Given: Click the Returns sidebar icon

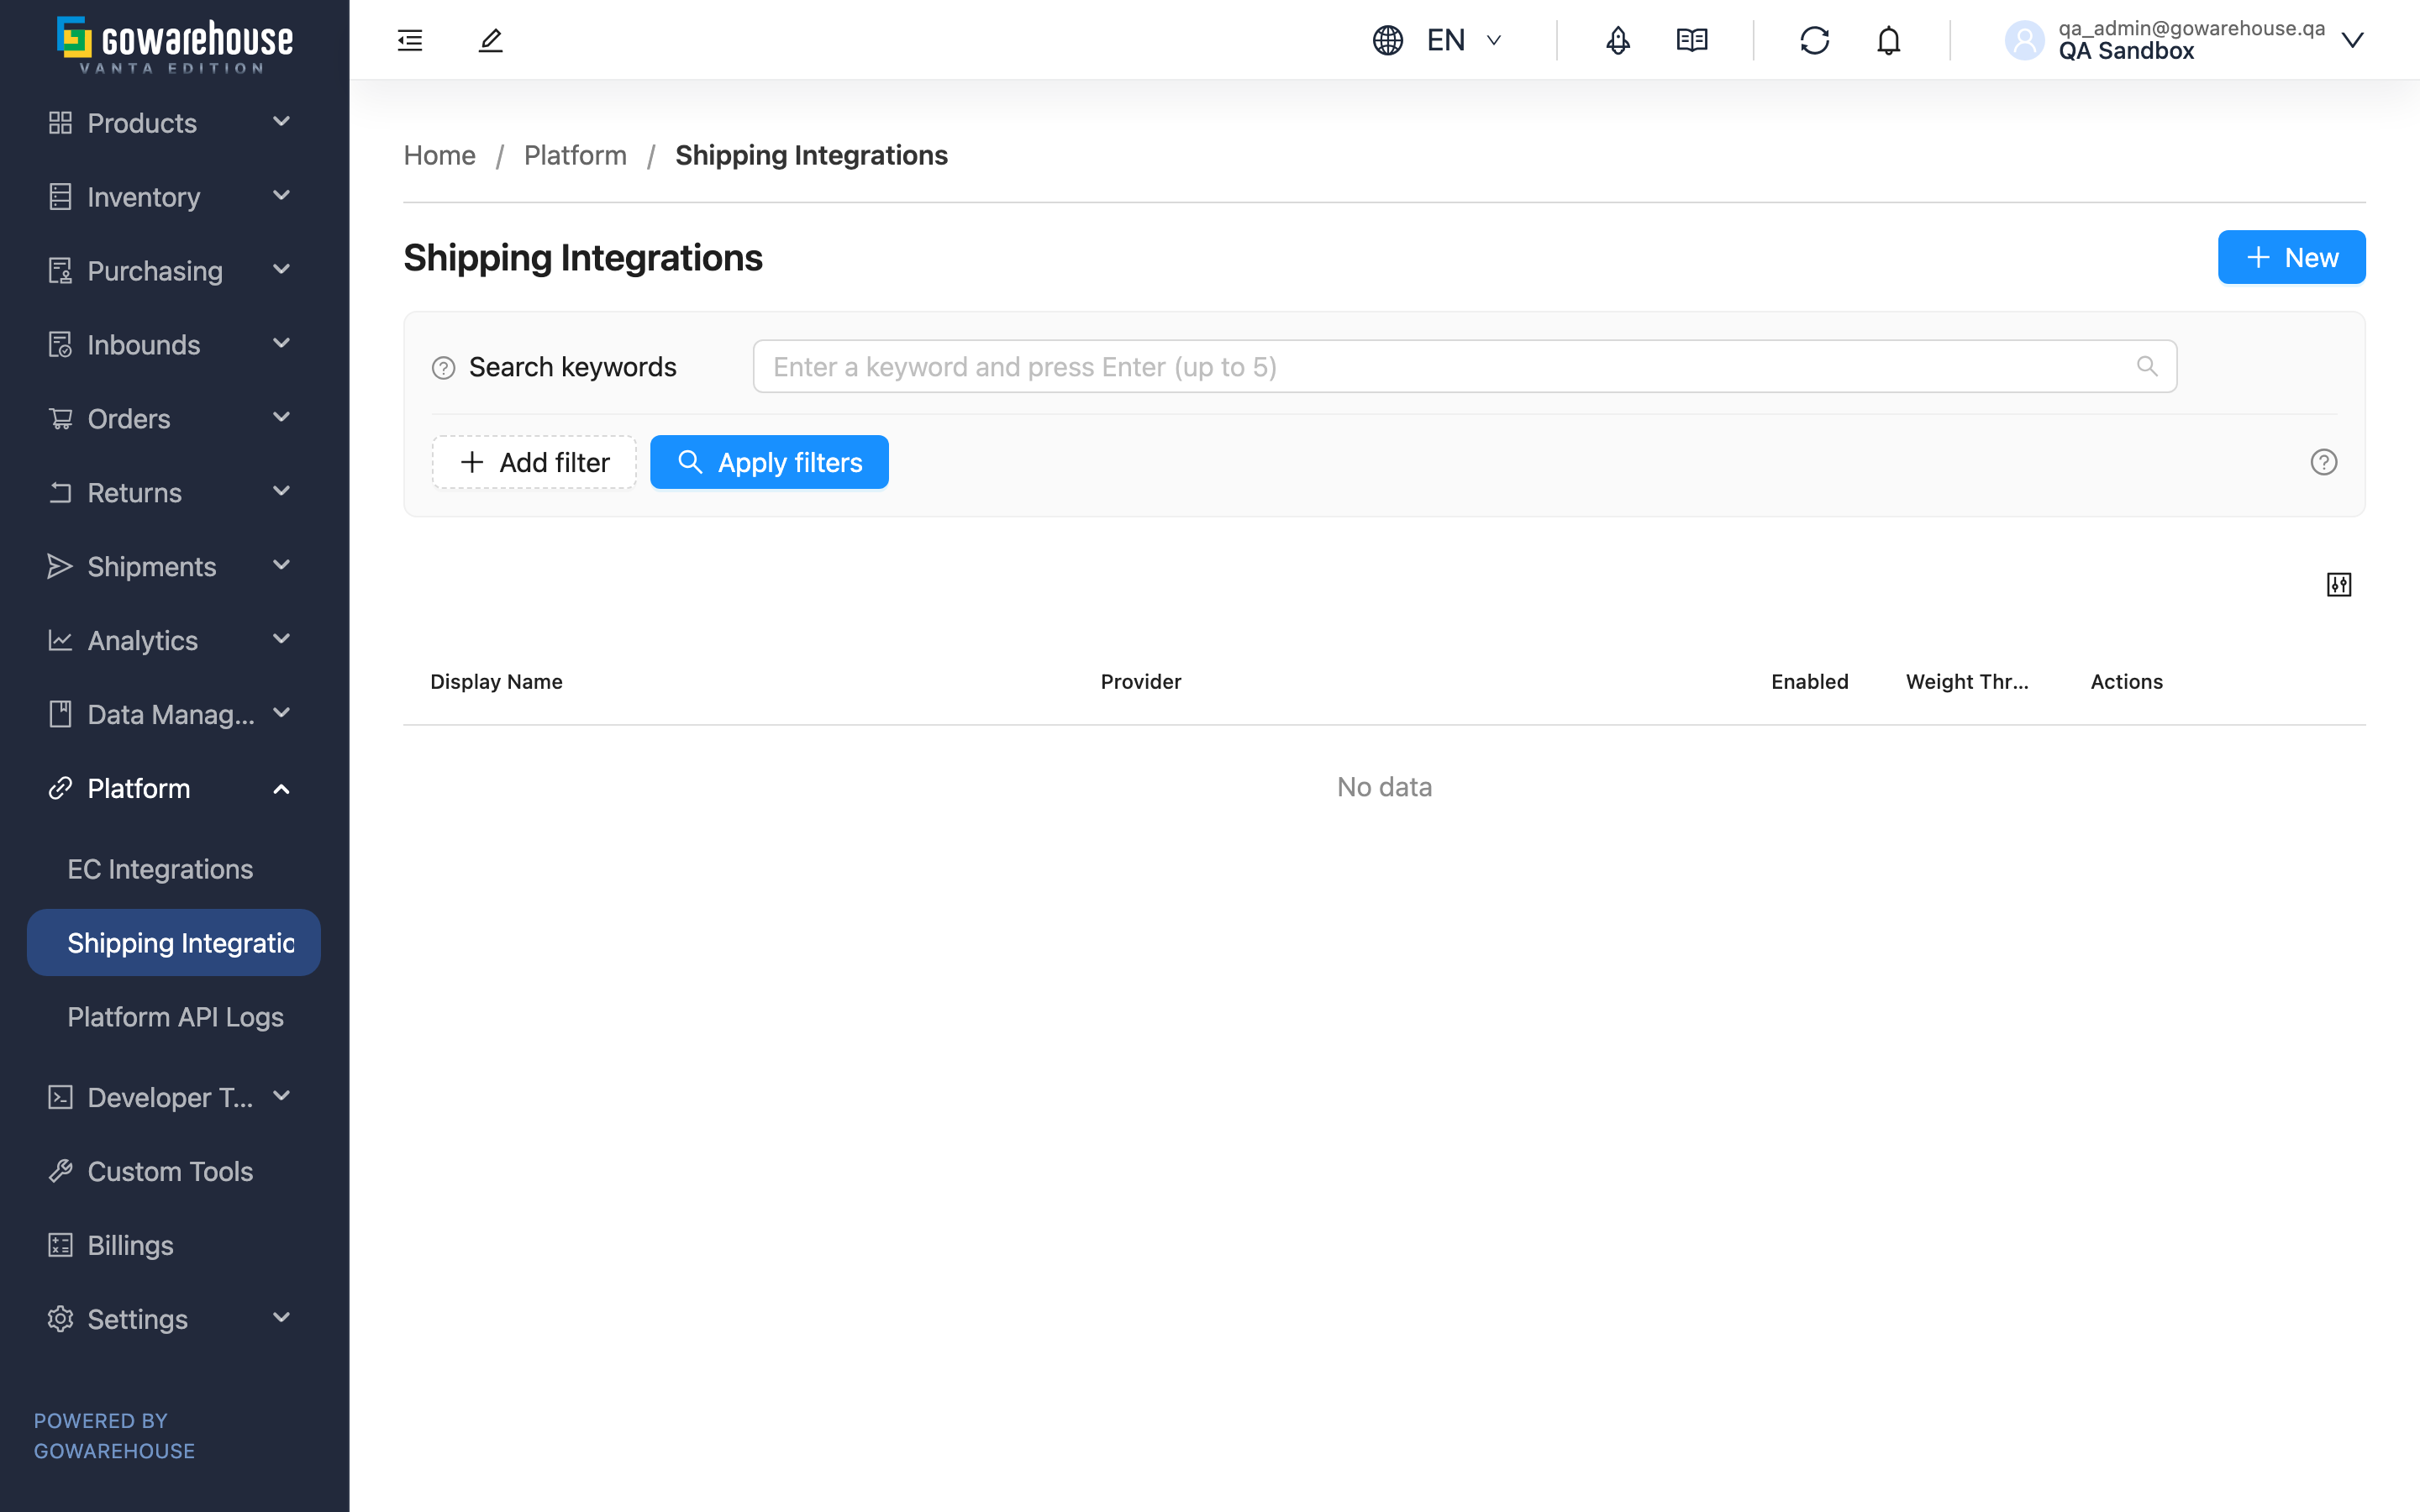Looking at the screenshot, I should pos(60,493).
